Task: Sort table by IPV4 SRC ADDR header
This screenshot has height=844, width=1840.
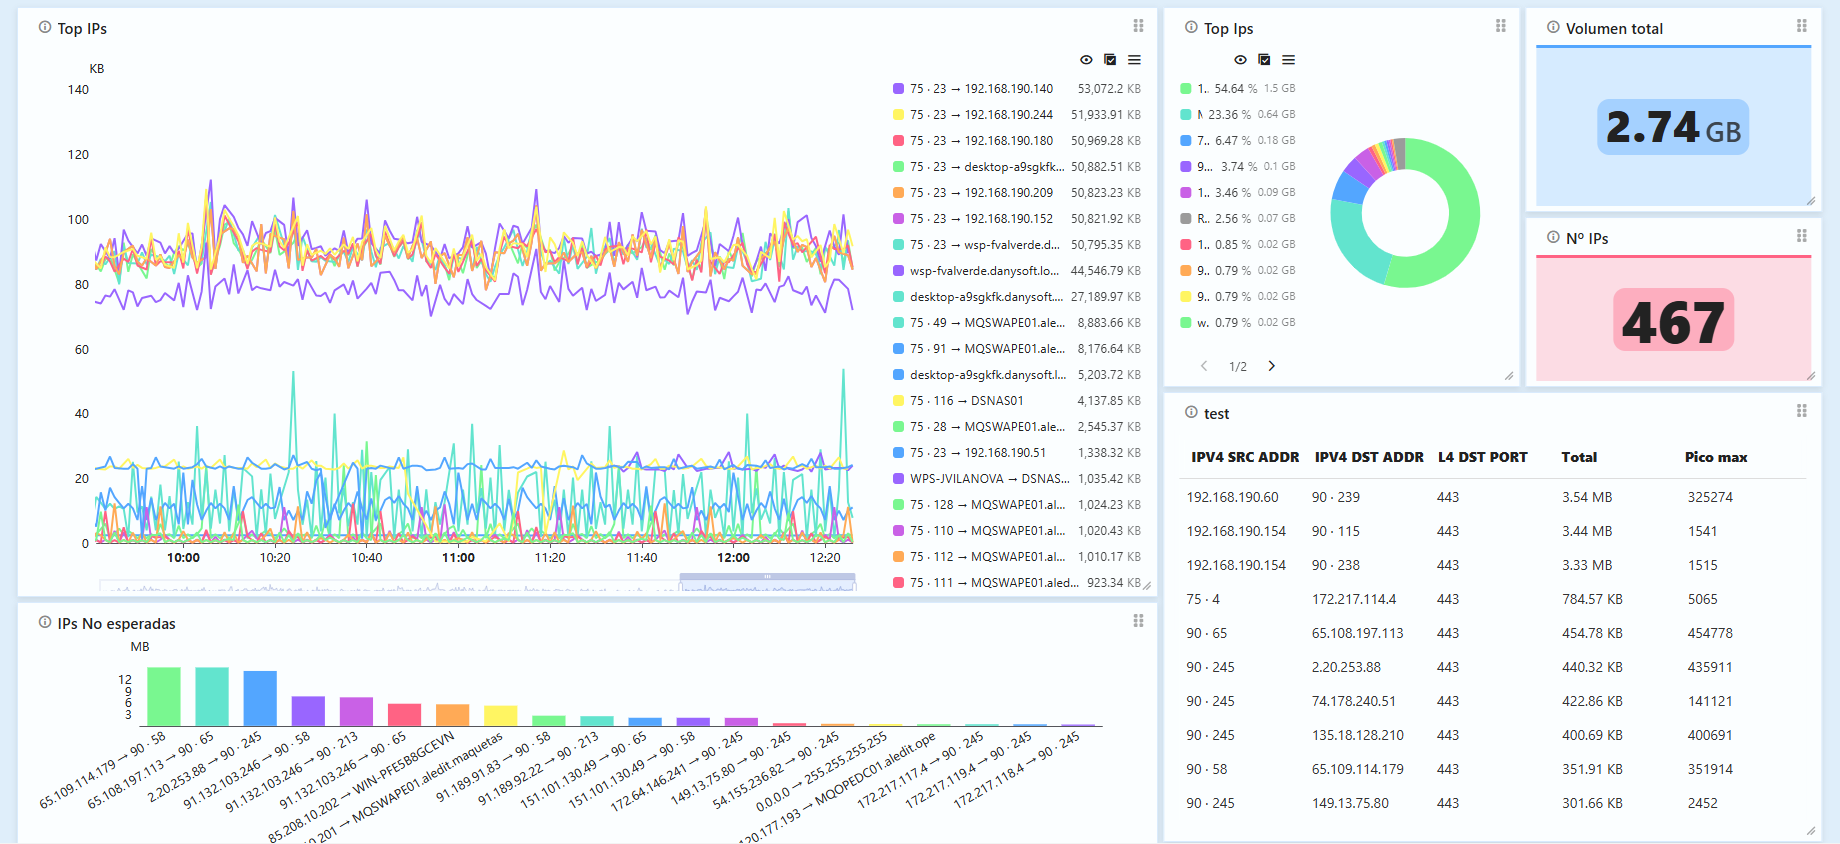Action: [1245, 457]
